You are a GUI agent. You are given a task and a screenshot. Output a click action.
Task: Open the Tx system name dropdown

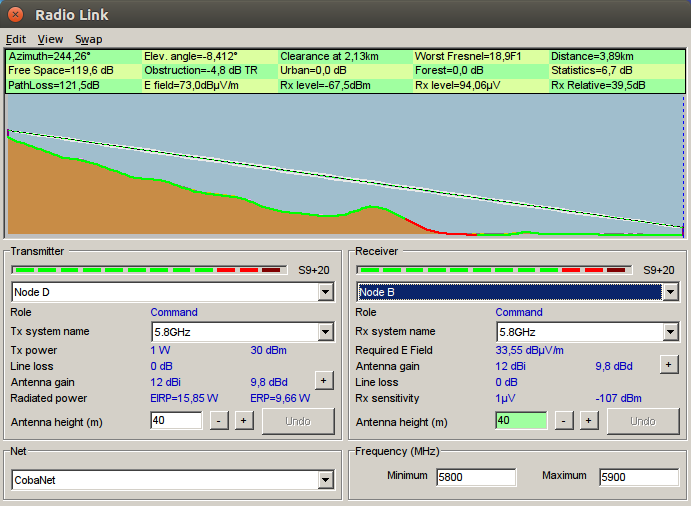click(x=325, y=332)
